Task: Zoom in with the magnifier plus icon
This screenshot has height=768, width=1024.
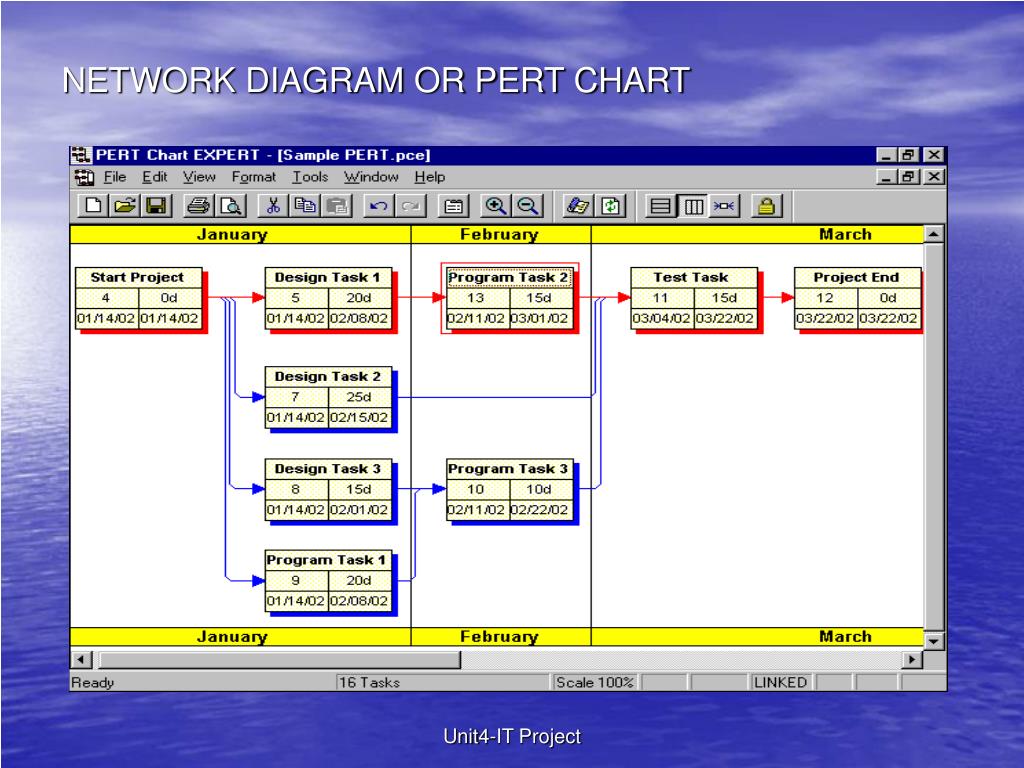Action: pos(496,206)
